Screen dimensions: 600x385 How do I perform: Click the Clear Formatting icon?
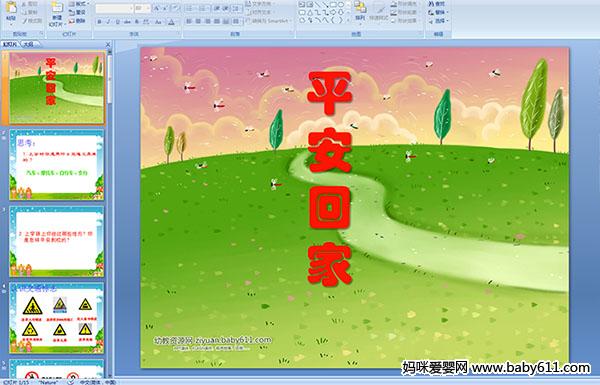click(176, 8)
